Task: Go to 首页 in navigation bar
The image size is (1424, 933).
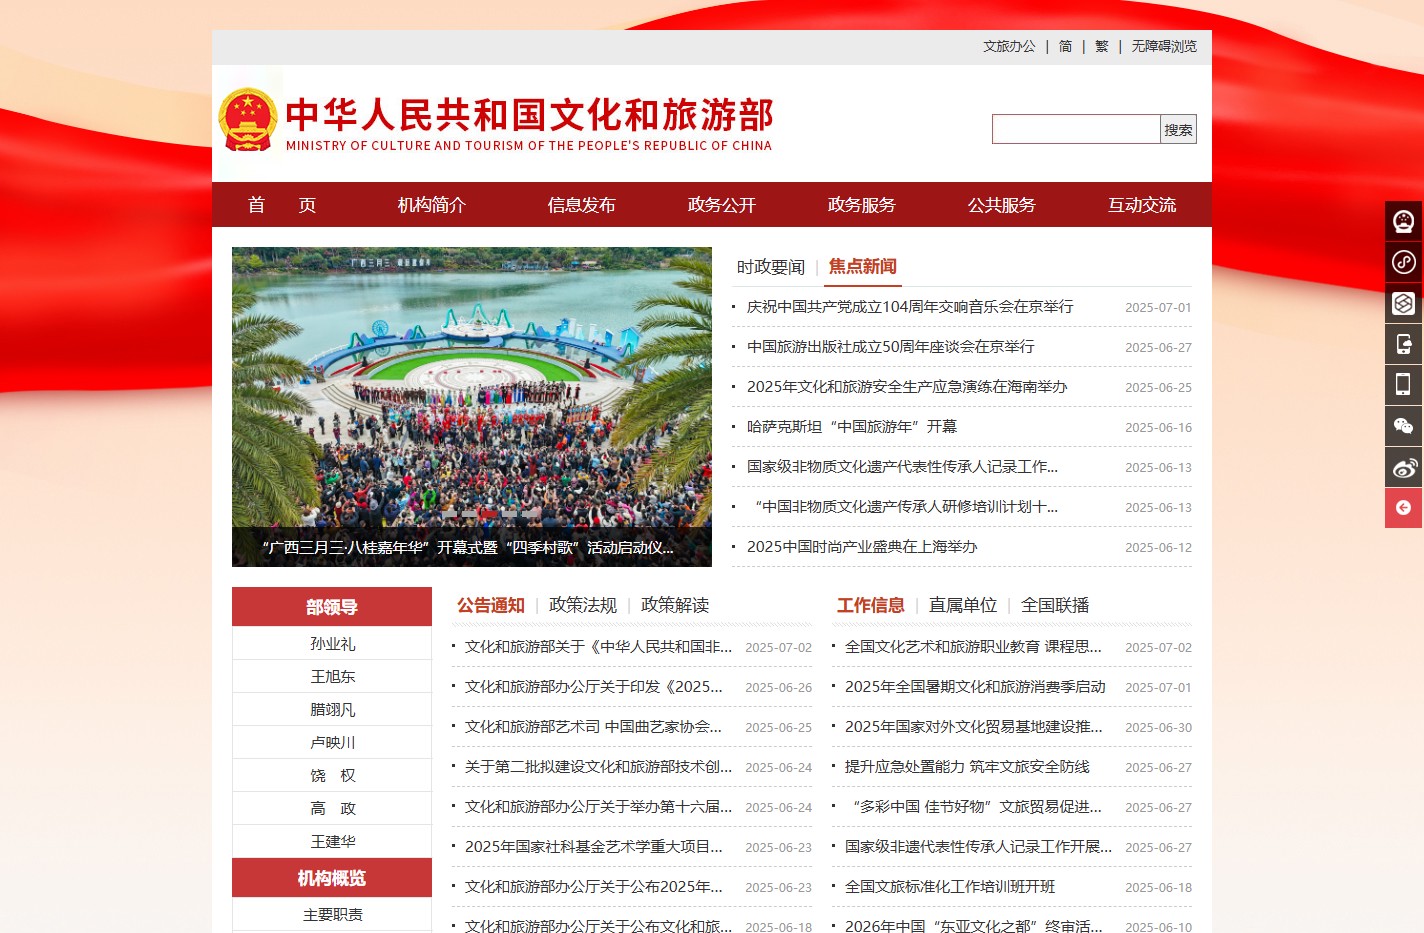Action: click(x=282, y=205)
